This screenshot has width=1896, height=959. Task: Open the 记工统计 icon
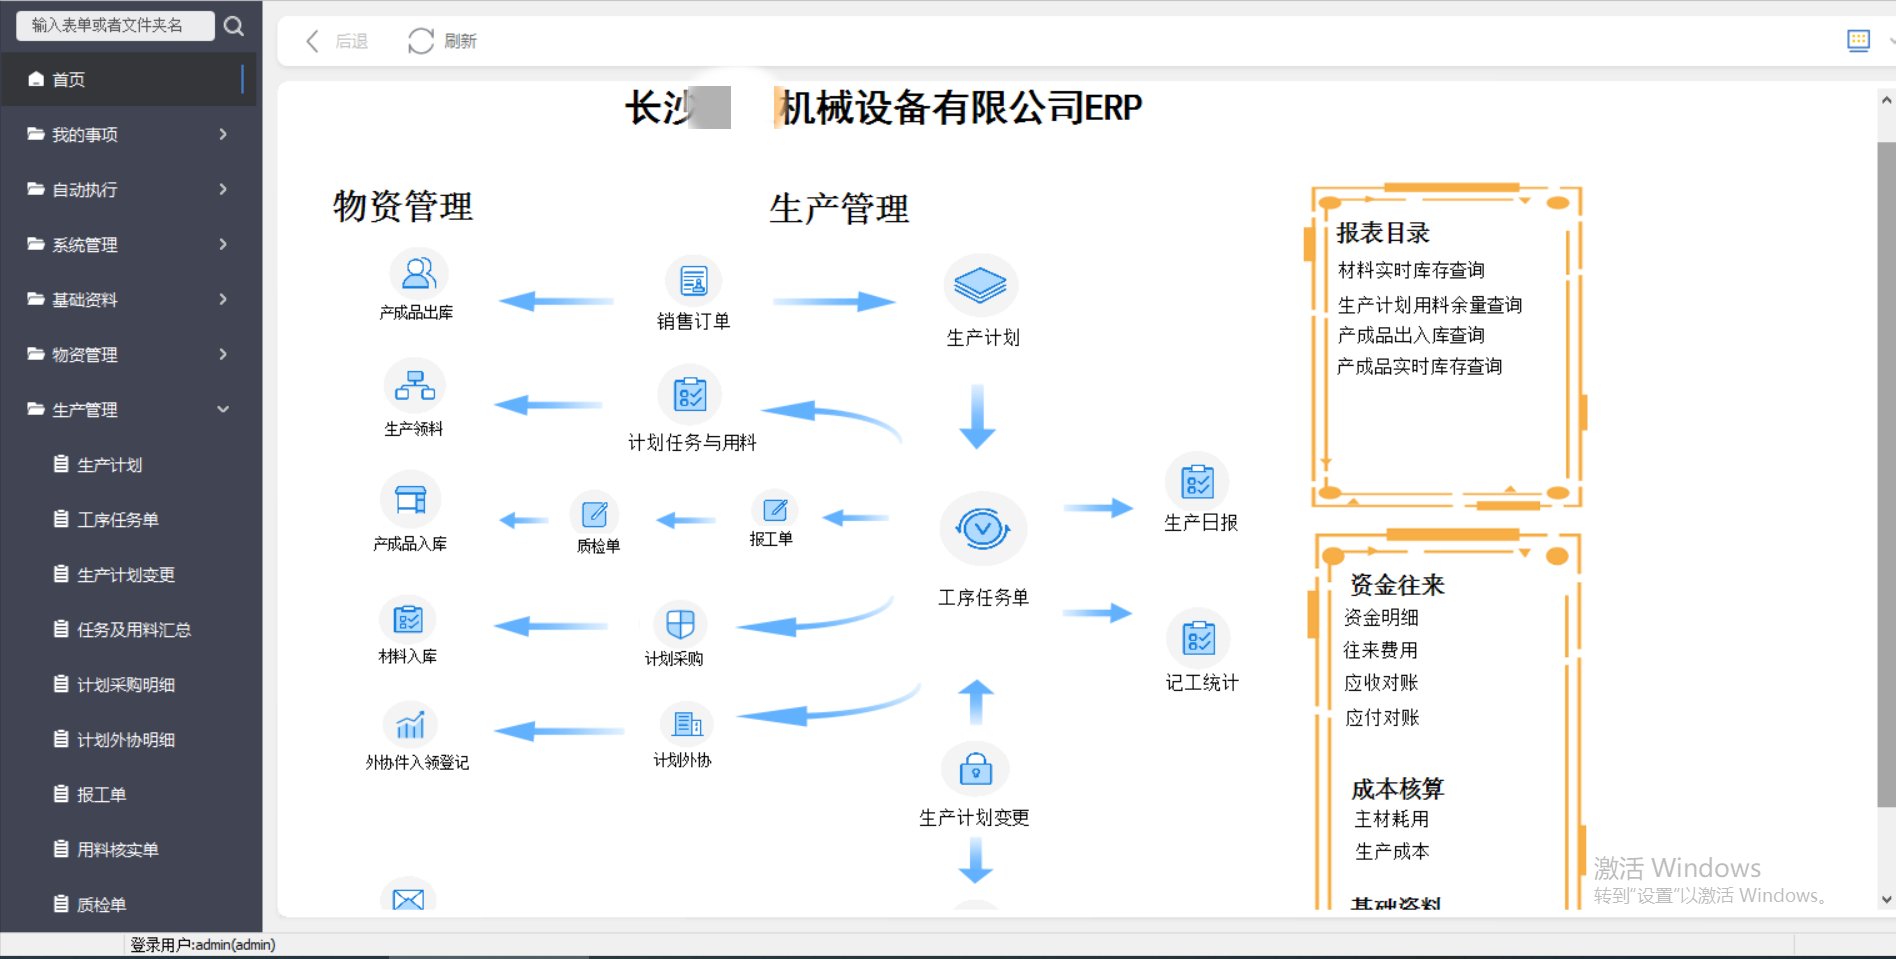(1198, 639)
